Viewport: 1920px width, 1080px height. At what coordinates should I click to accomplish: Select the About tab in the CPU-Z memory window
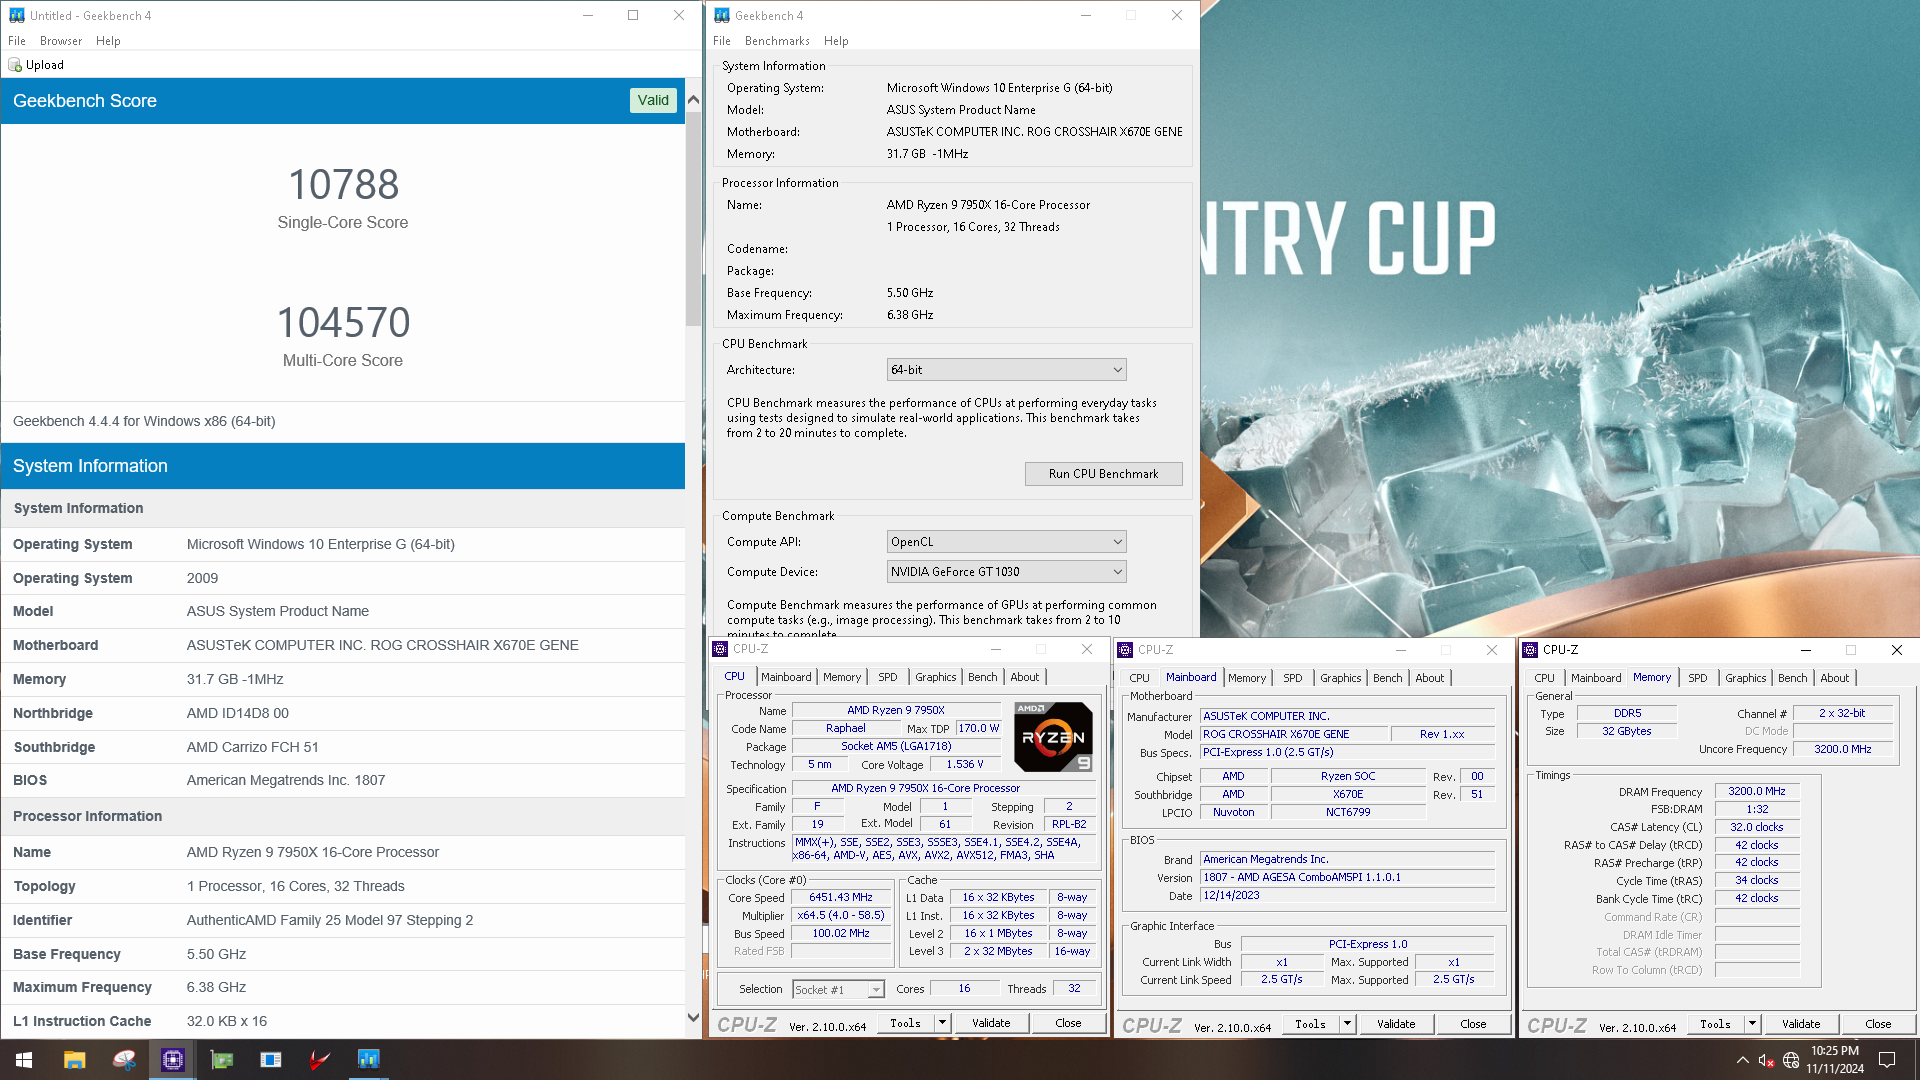pyautogui.click(x=1835, y=678)
